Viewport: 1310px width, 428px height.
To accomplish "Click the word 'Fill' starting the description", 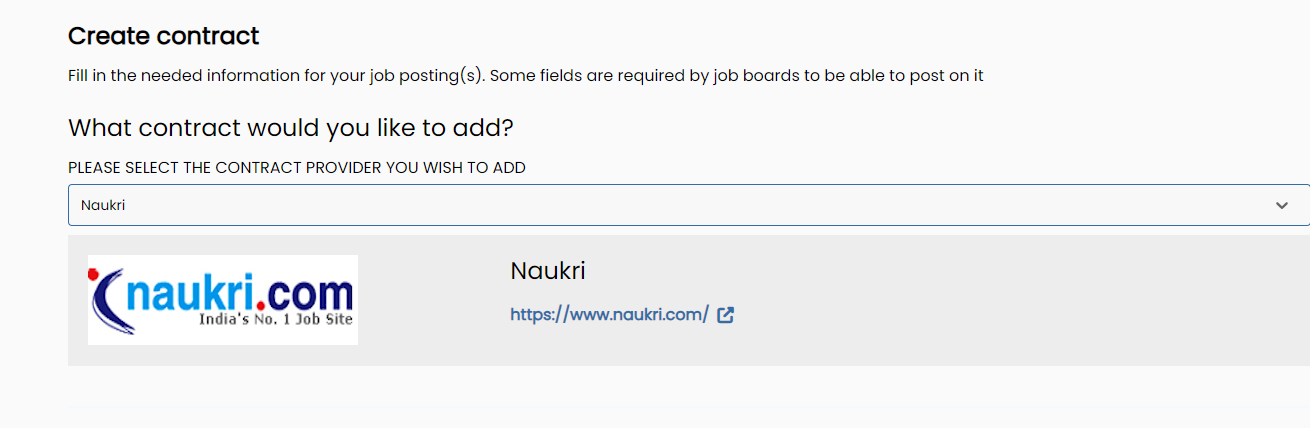I will pos(78,76).
